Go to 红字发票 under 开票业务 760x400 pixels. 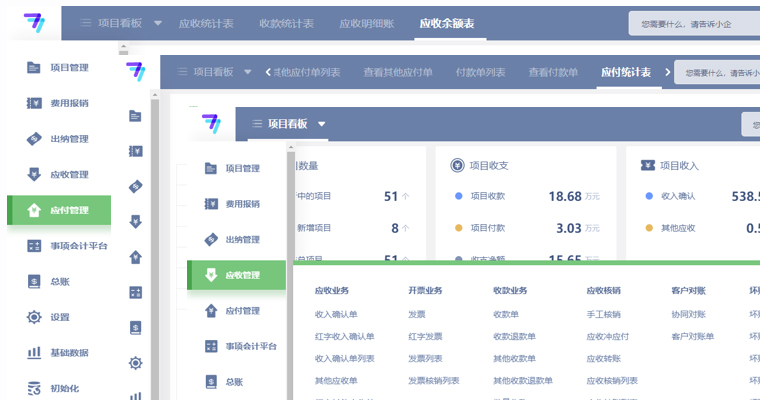424,336
